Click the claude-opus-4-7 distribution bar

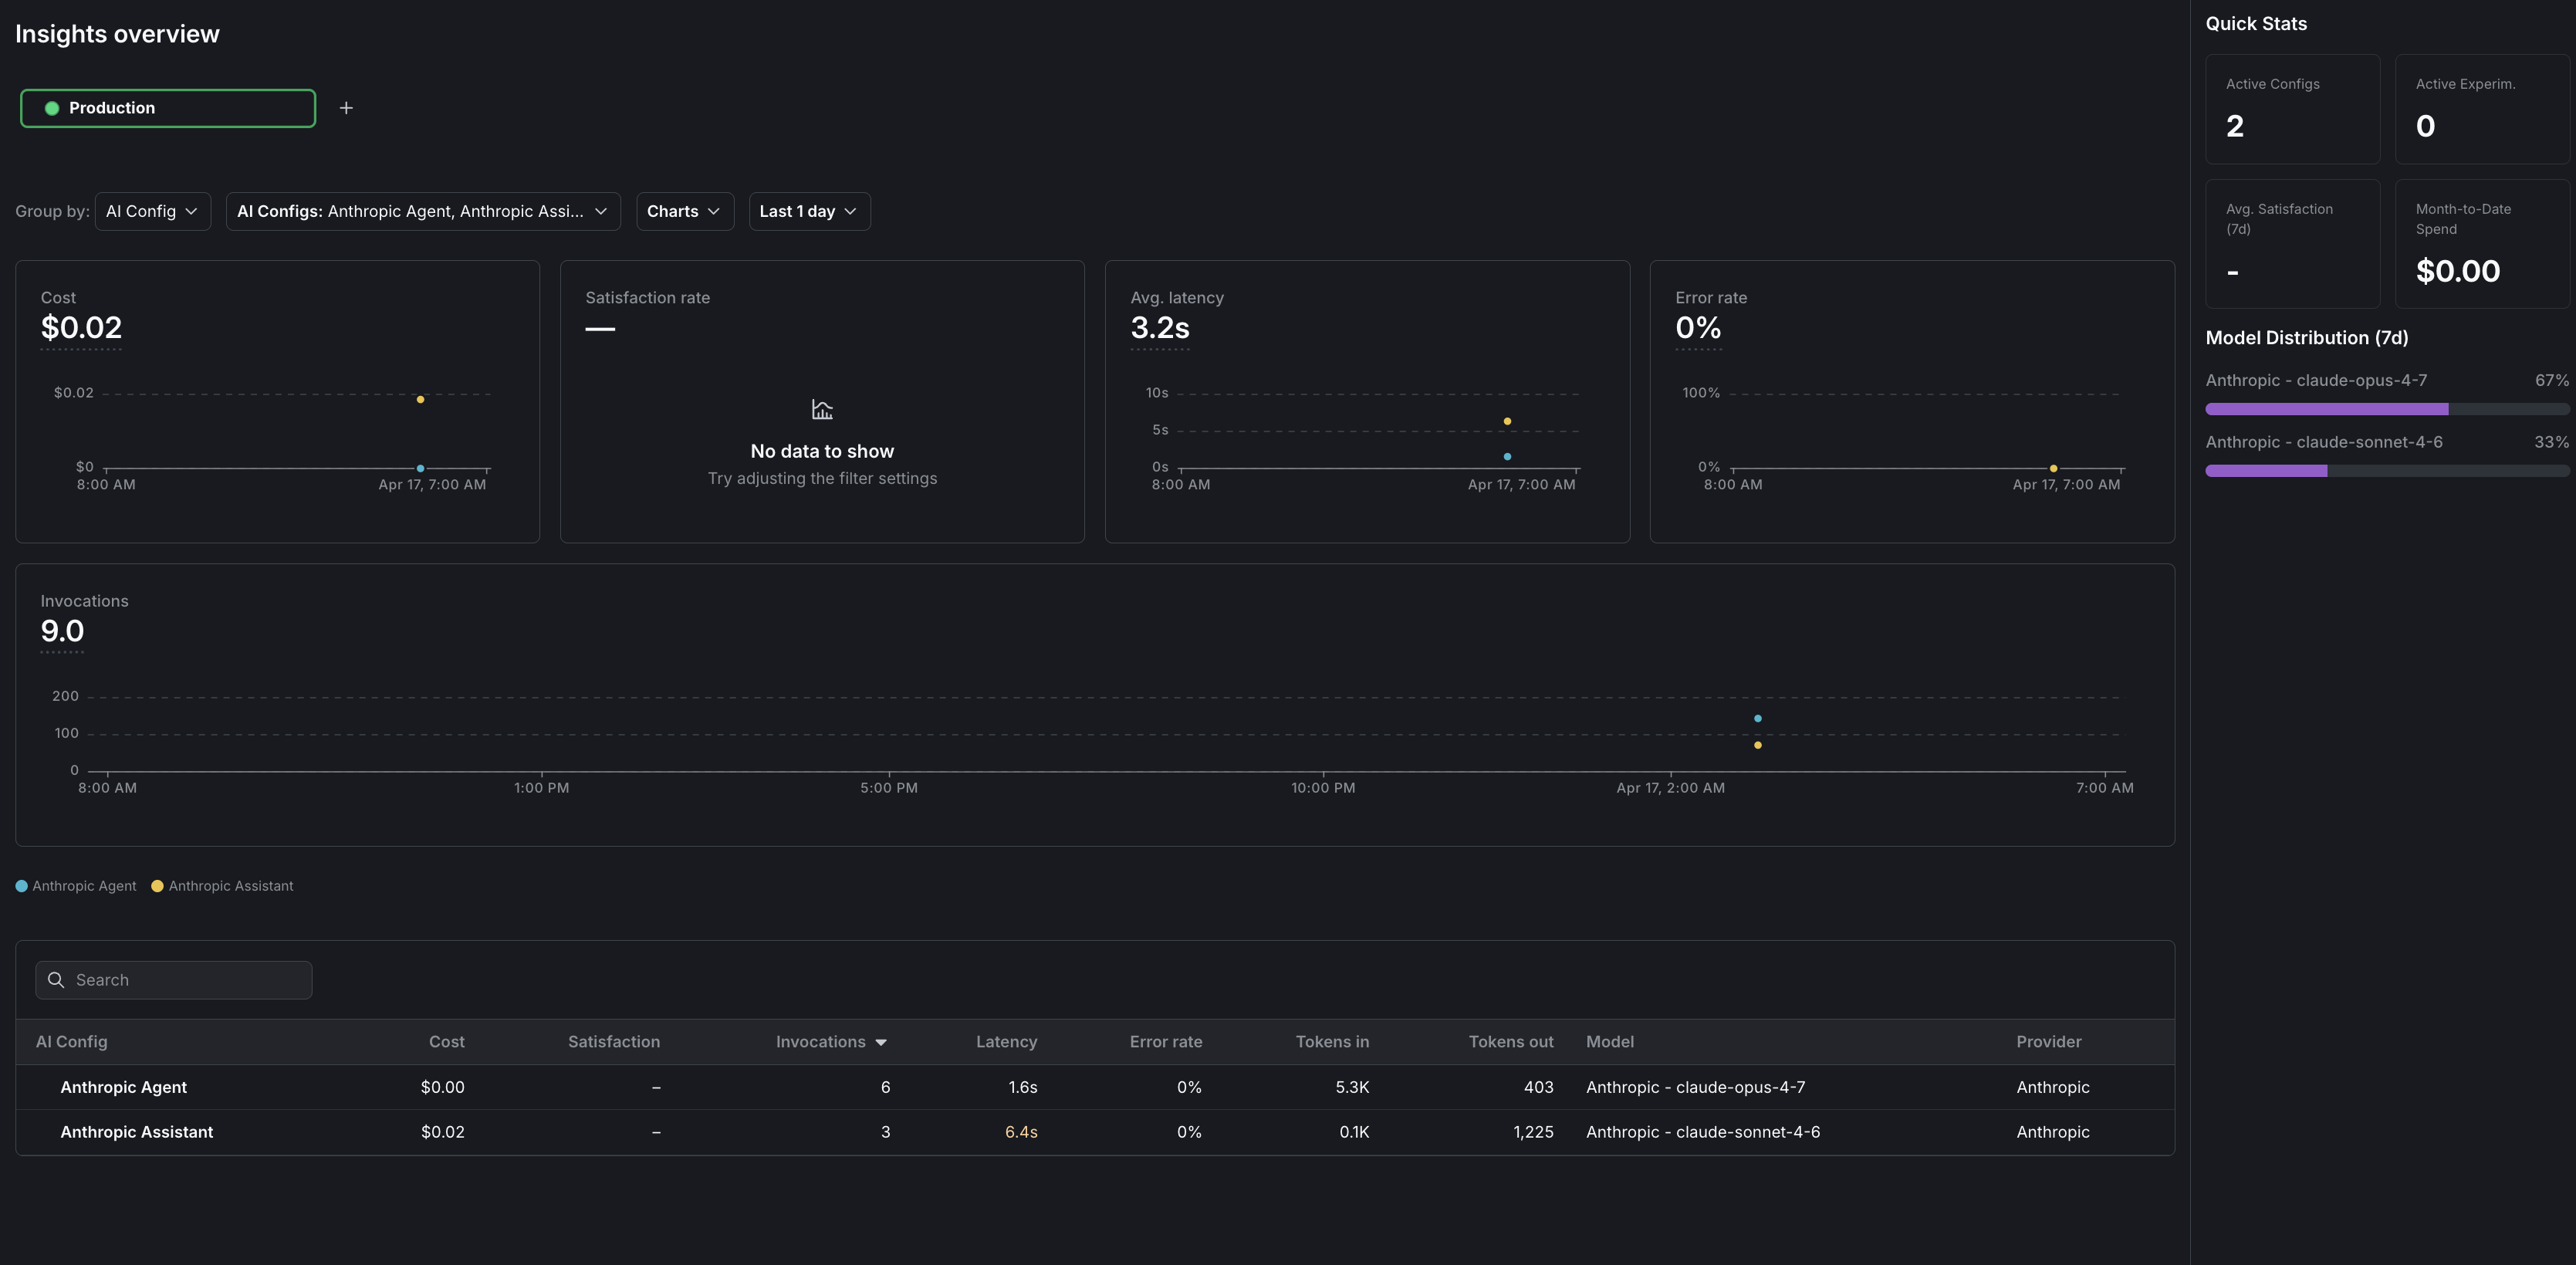2324,408
